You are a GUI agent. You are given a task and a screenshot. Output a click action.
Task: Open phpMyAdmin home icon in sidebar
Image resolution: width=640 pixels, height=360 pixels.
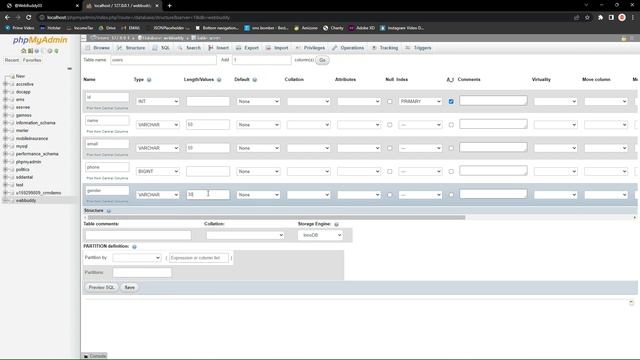[24, 51]
